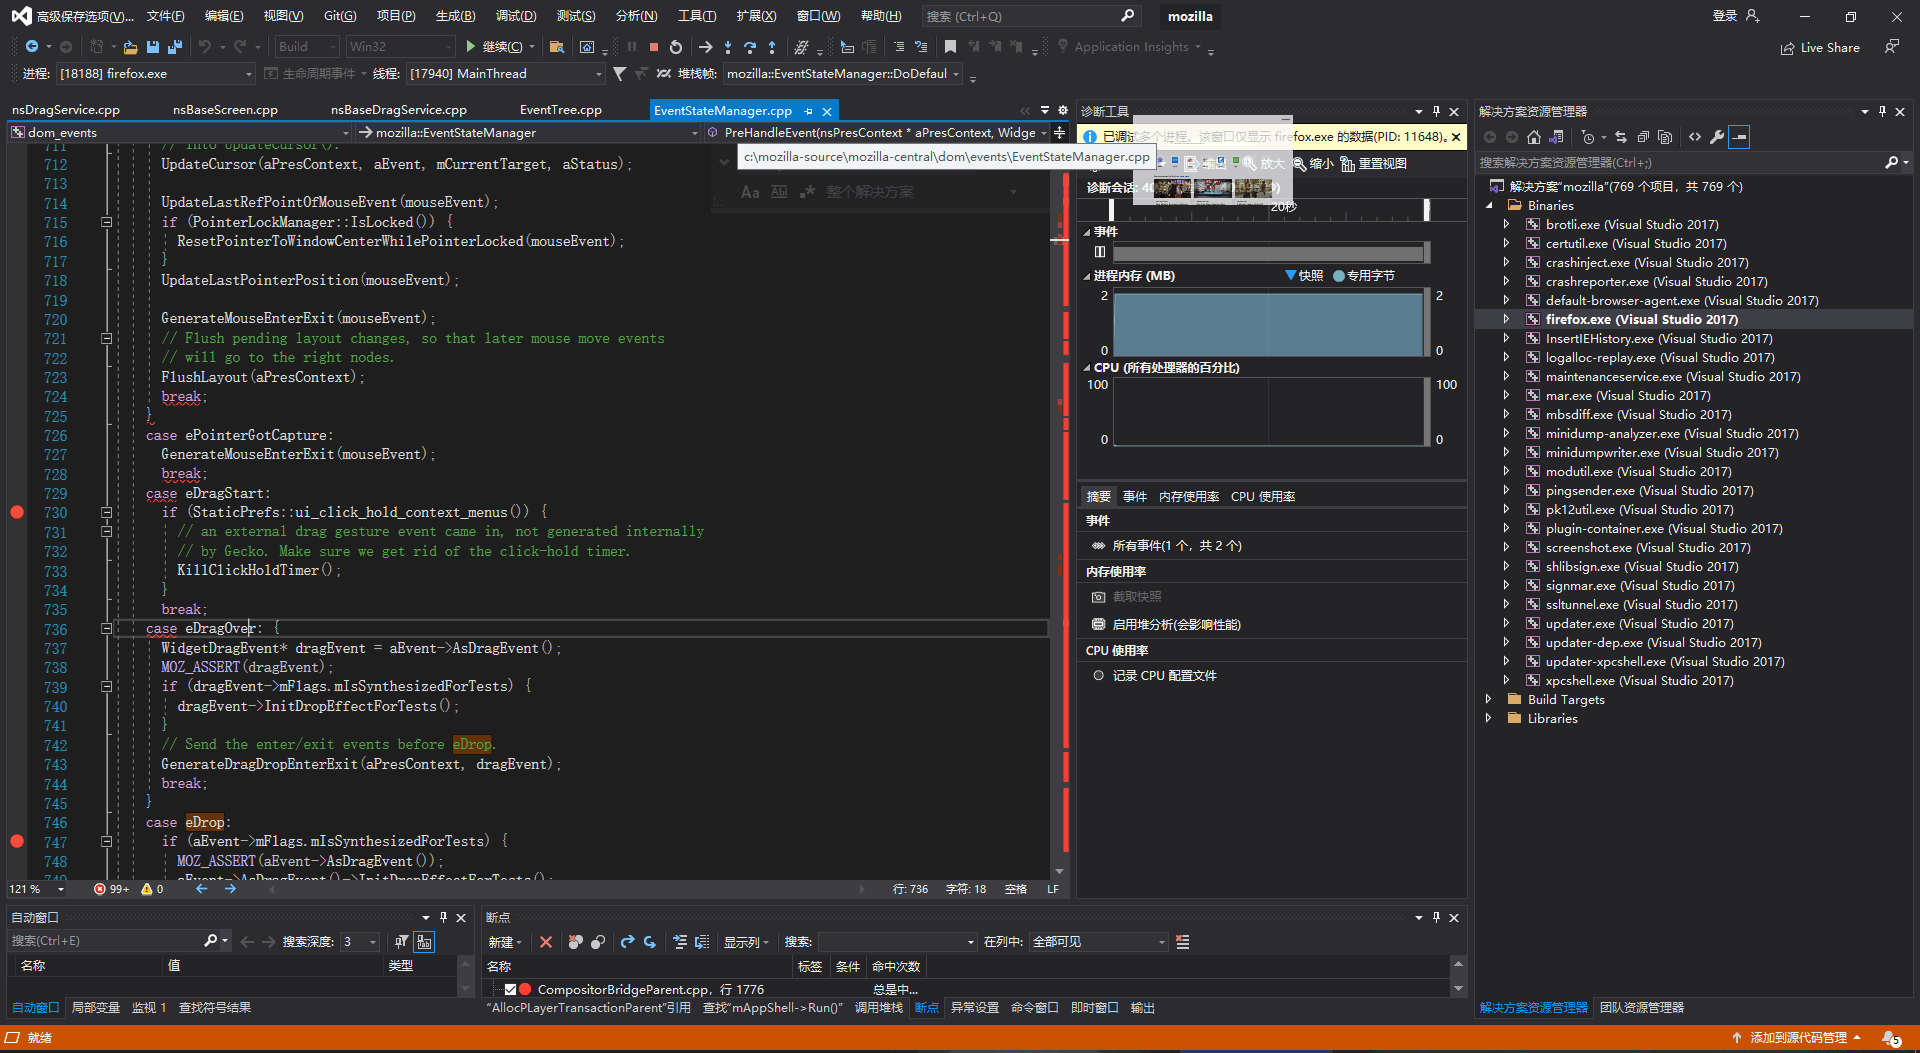The image size is (1920, 1053).
Task: Collapse the code block at line 736
Action: pyautogui.click(x=106, y=628)
